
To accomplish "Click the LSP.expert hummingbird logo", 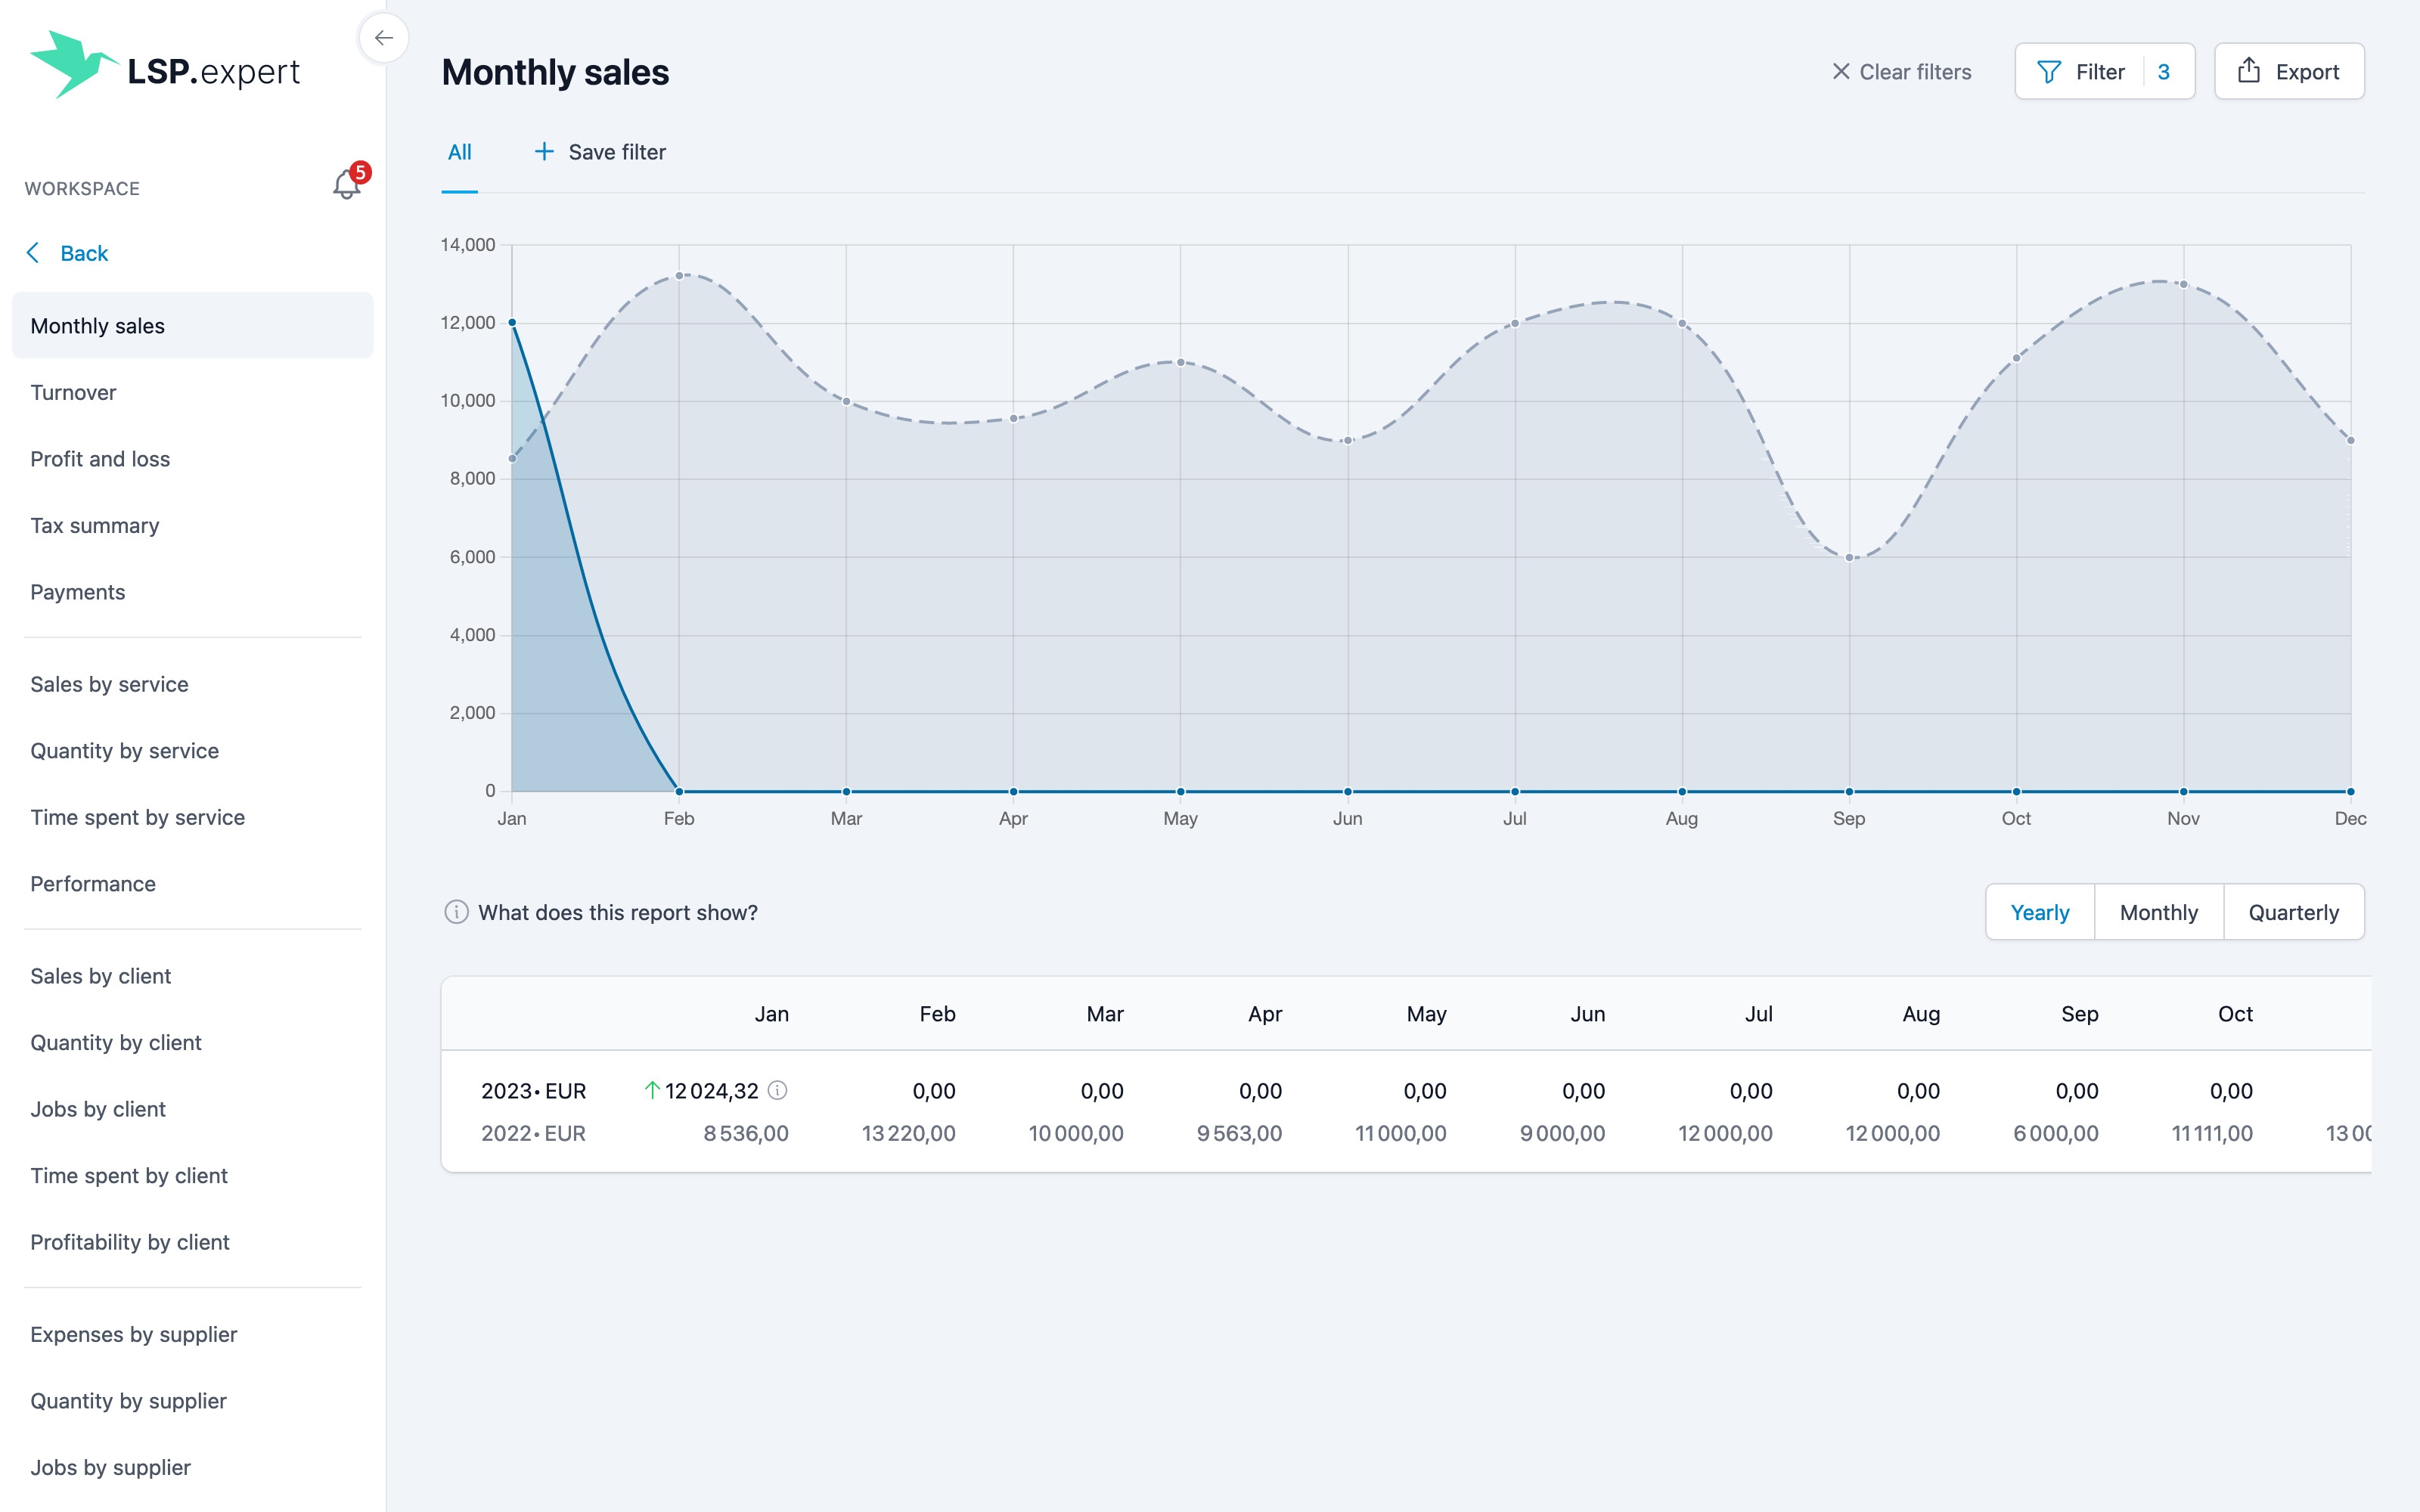I will (x=72, y=64).
